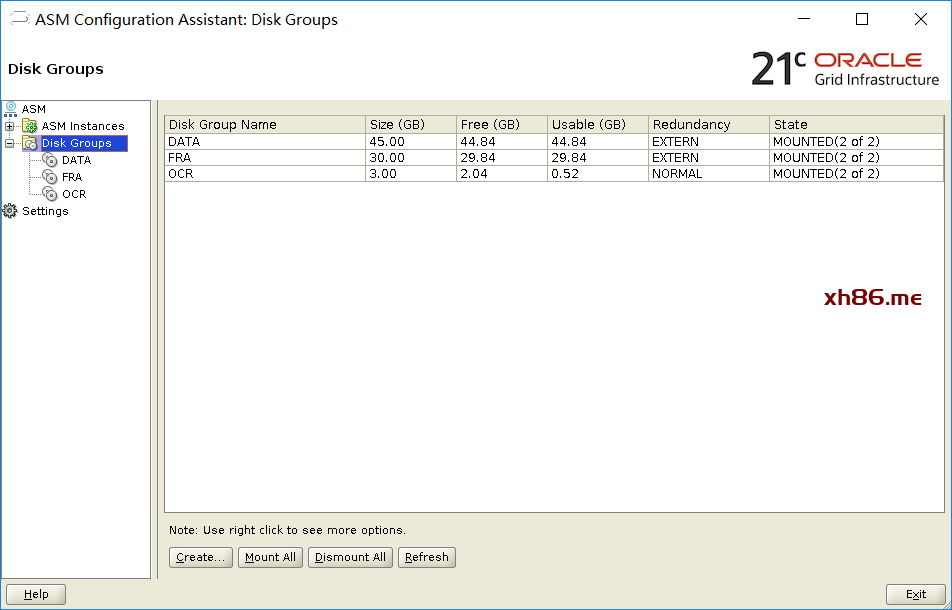Click the Disk Groups folder icon
952x610 pixels.
coord(30,143)
